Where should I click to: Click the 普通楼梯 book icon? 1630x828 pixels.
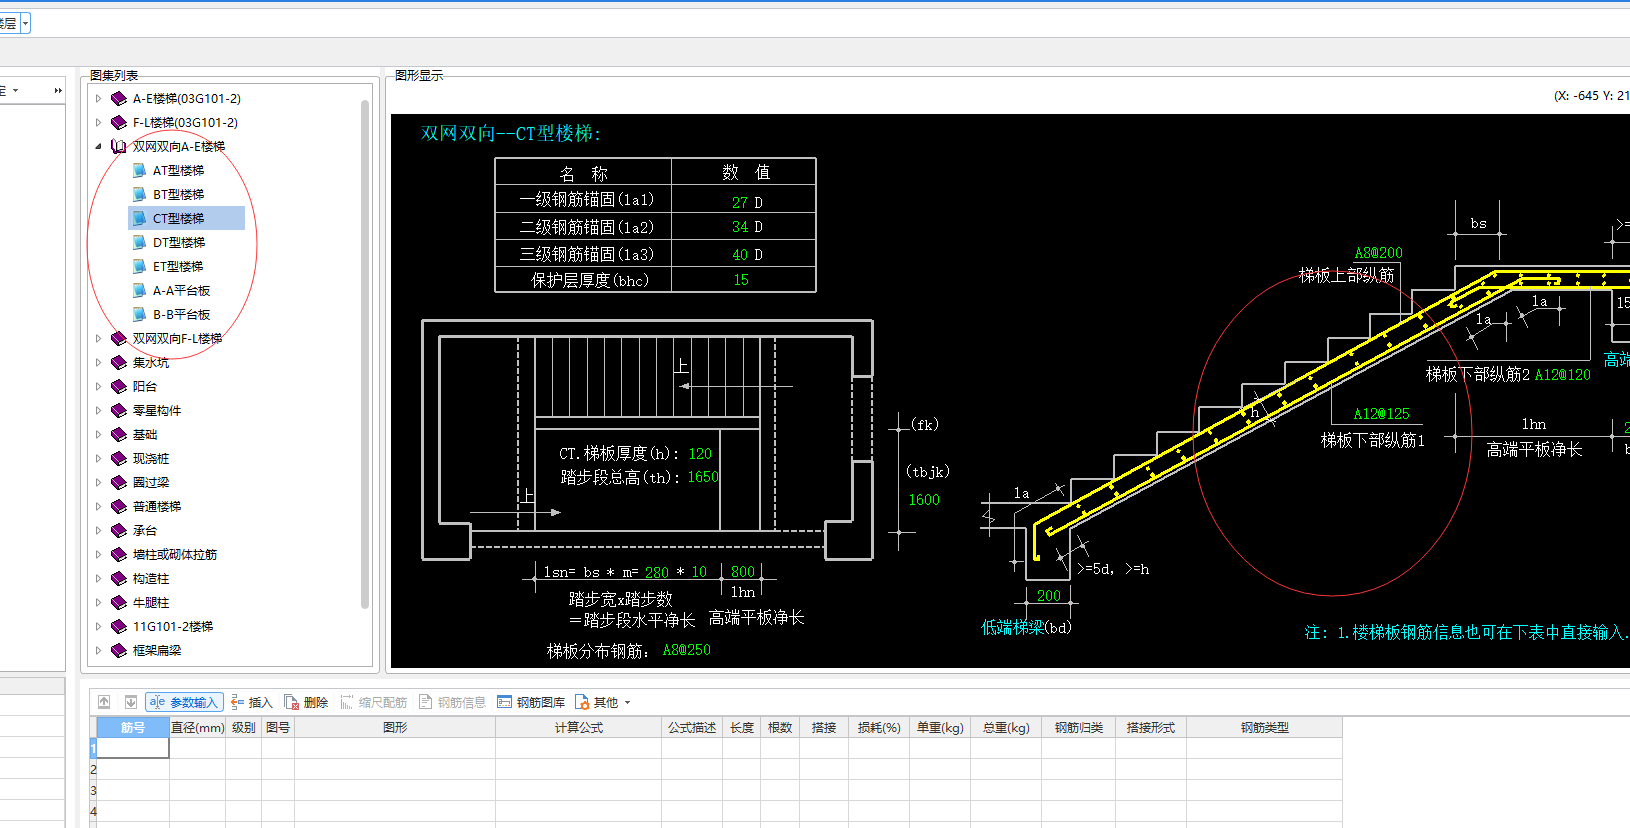click(119, 506)
